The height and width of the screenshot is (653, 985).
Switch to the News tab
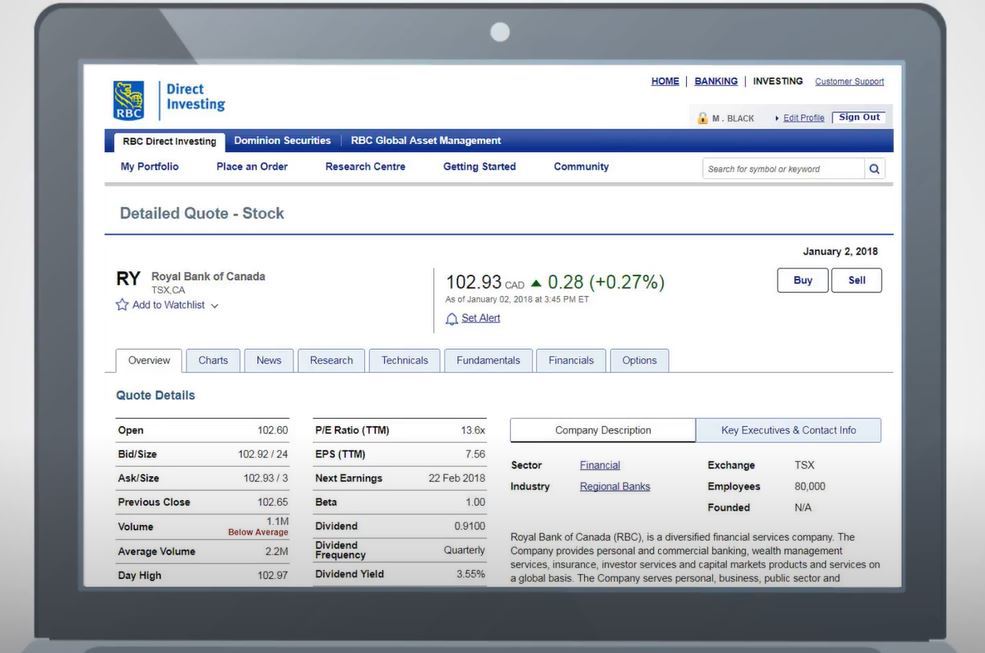(x=269, y=361)
